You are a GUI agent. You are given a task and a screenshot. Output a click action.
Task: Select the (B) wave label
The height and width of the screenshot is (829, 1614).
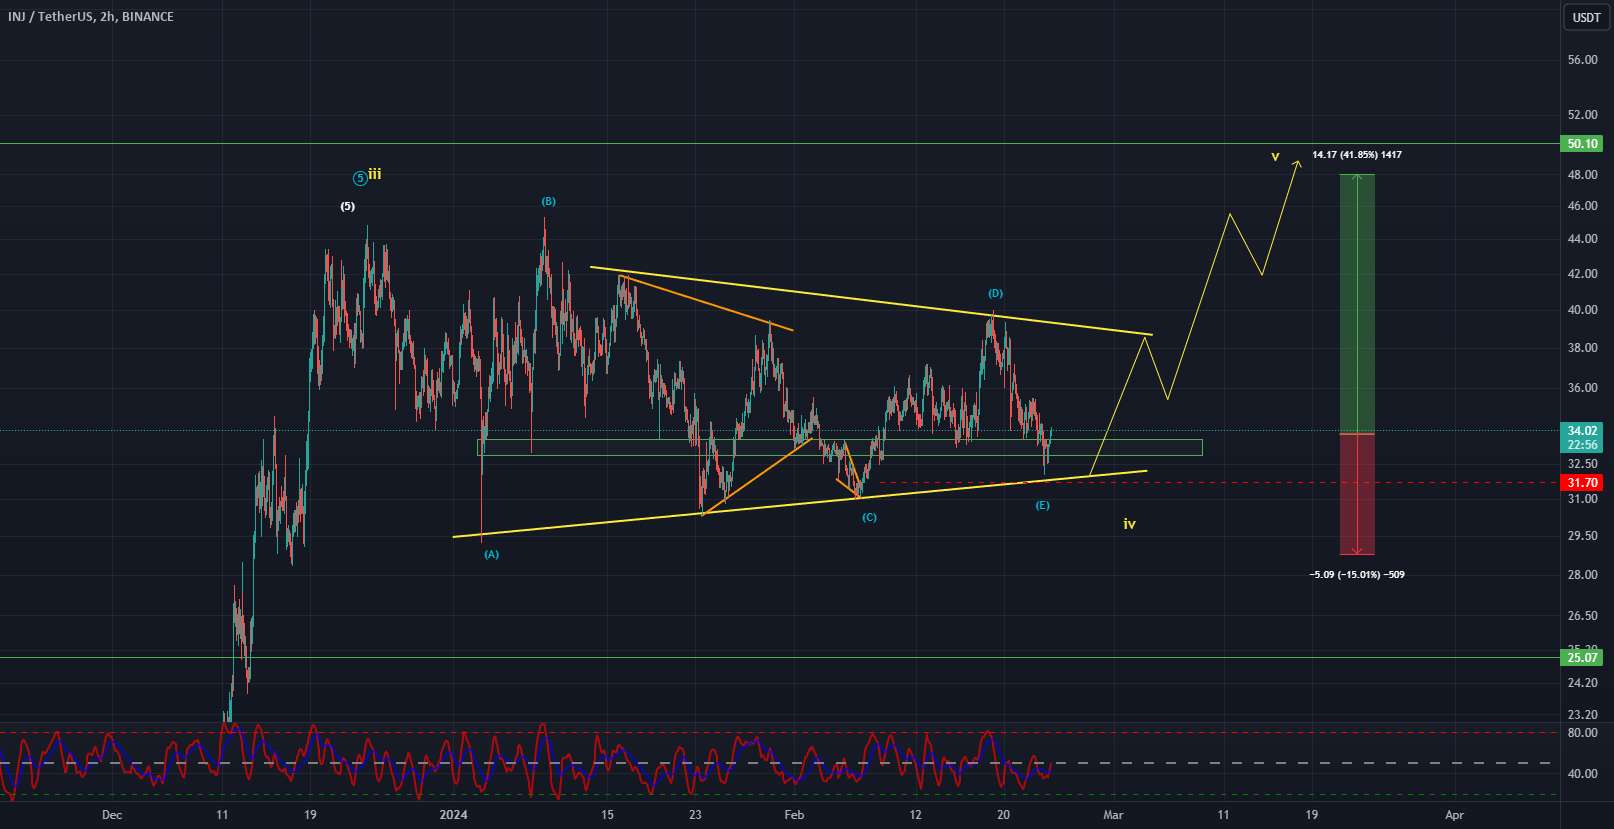548,201
